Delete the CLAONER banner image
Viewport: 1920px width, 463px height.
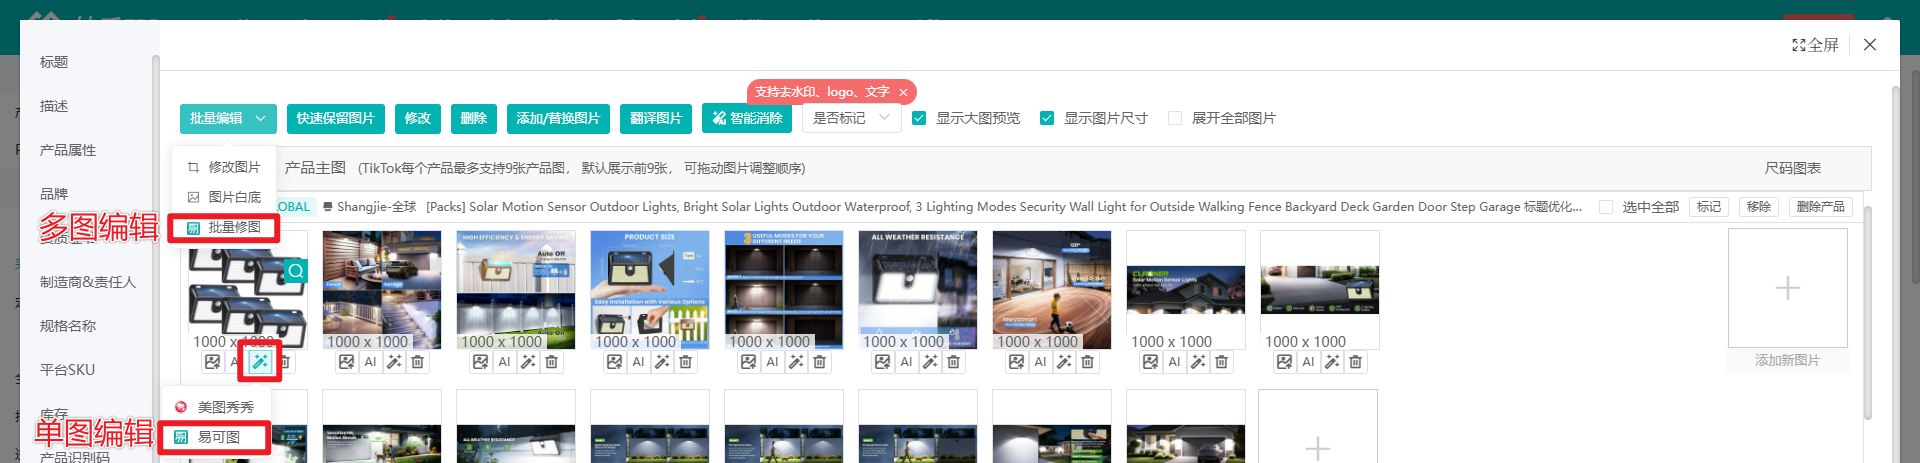[x=1222, y=362]
